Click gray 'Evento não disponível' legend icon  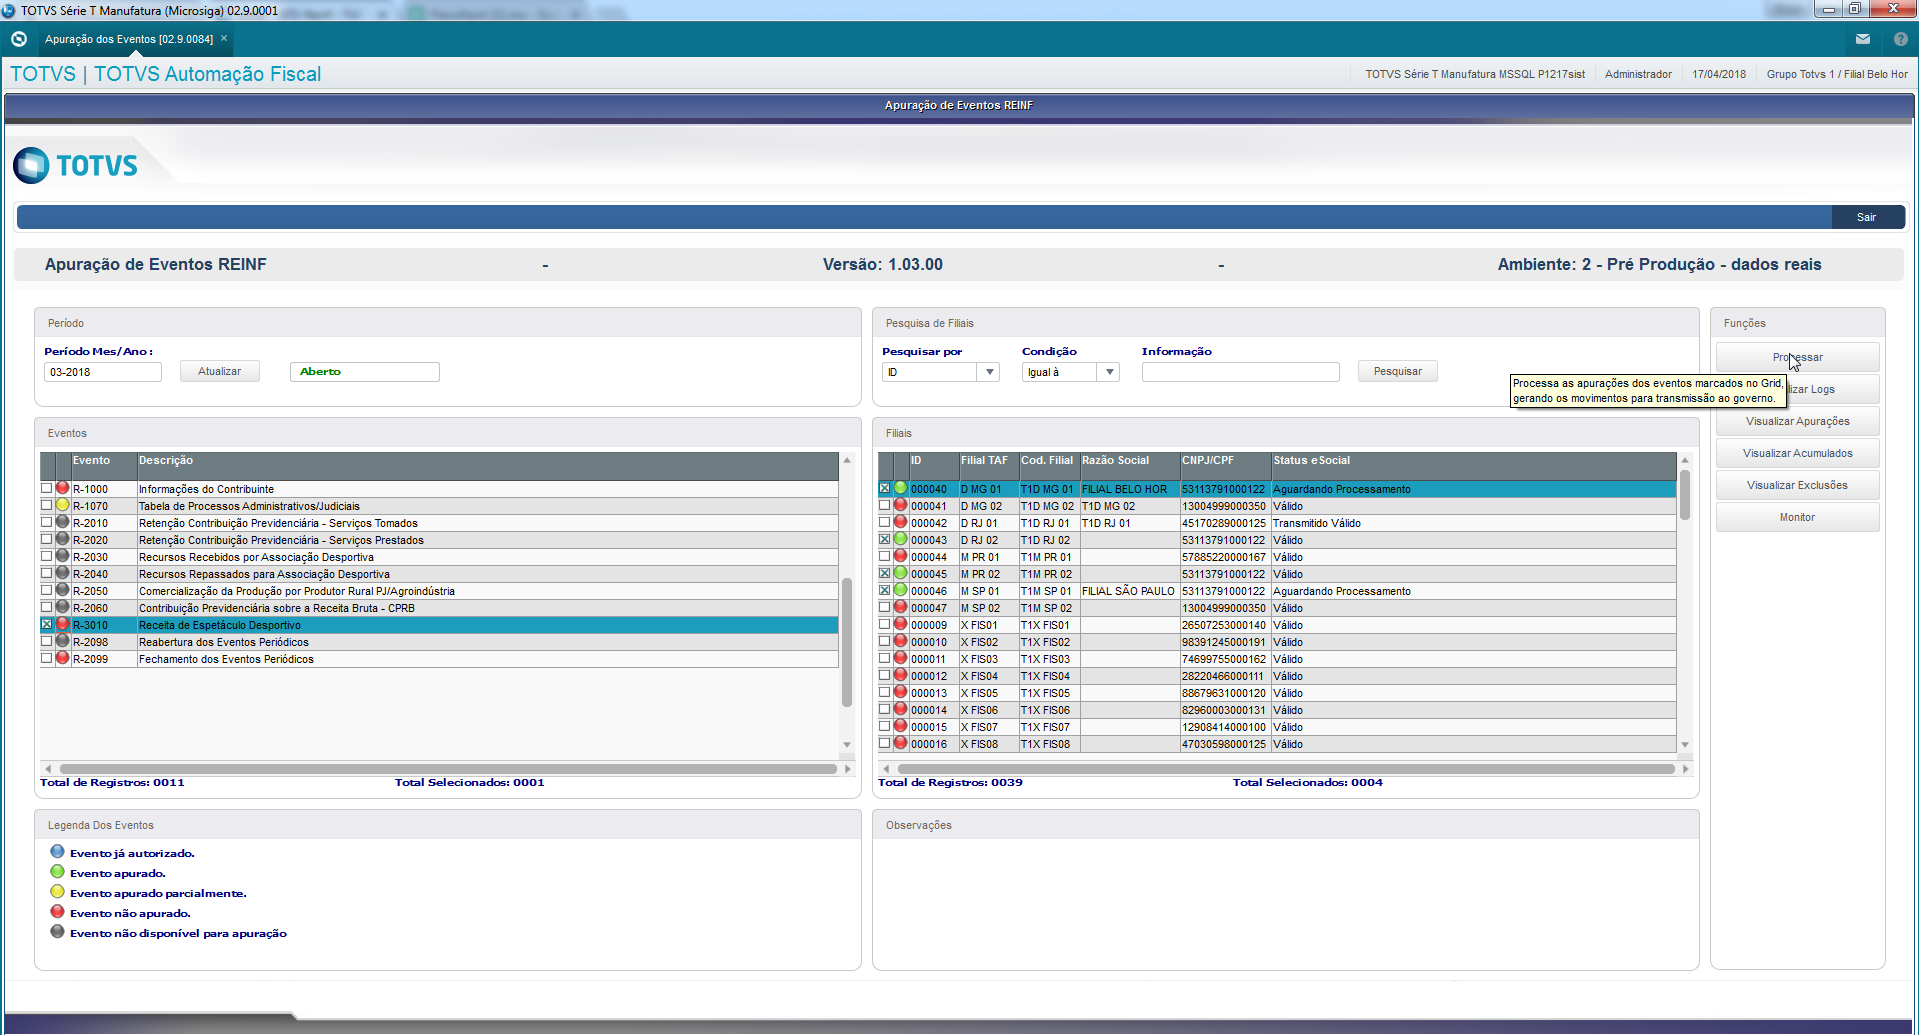[x=57, y=932]
